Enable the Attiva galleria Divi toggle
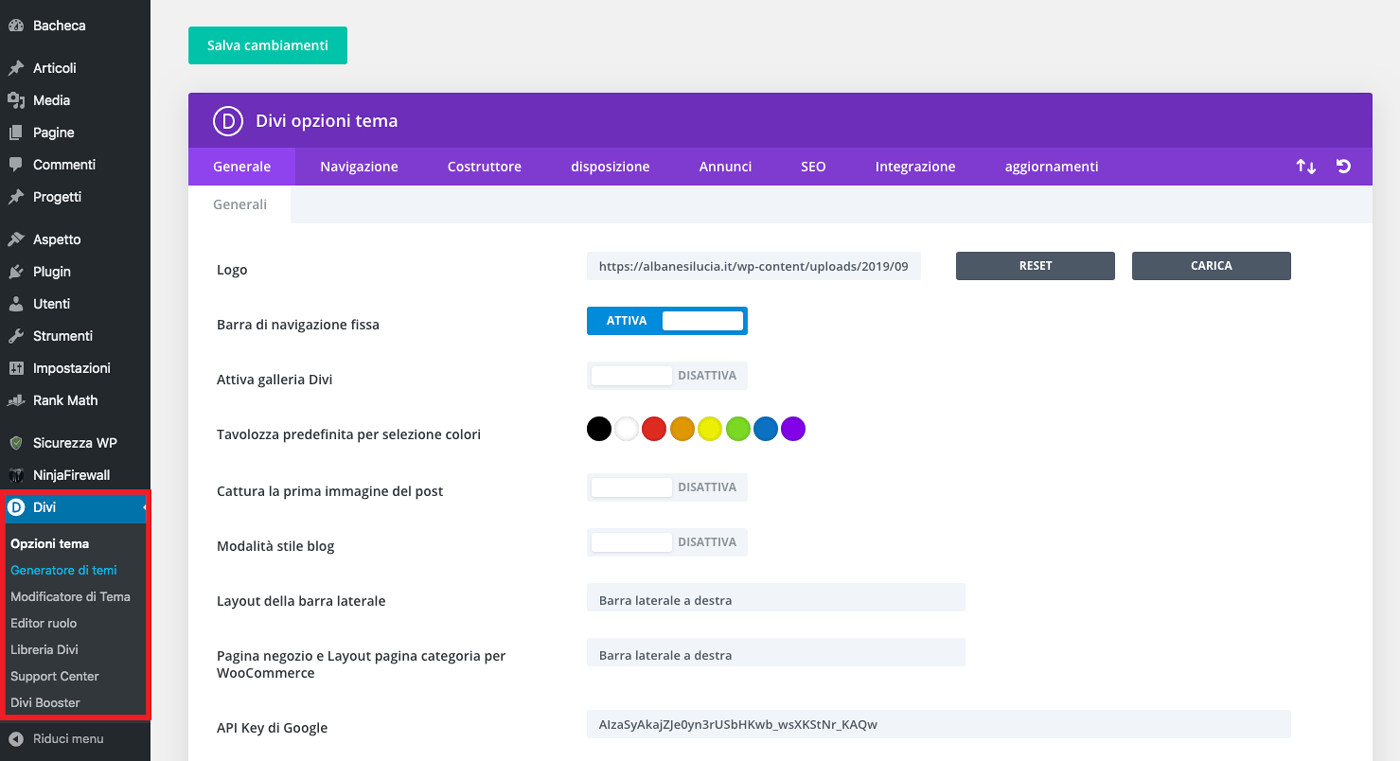The image size is (1400, 761). tap(667, 376)
